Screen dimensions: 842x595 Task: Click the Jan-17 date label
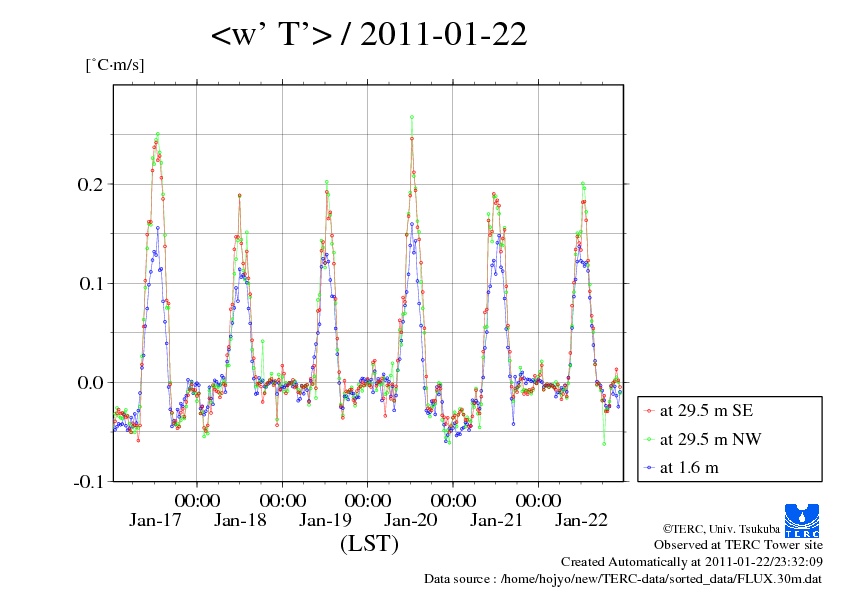pos(155,520)
